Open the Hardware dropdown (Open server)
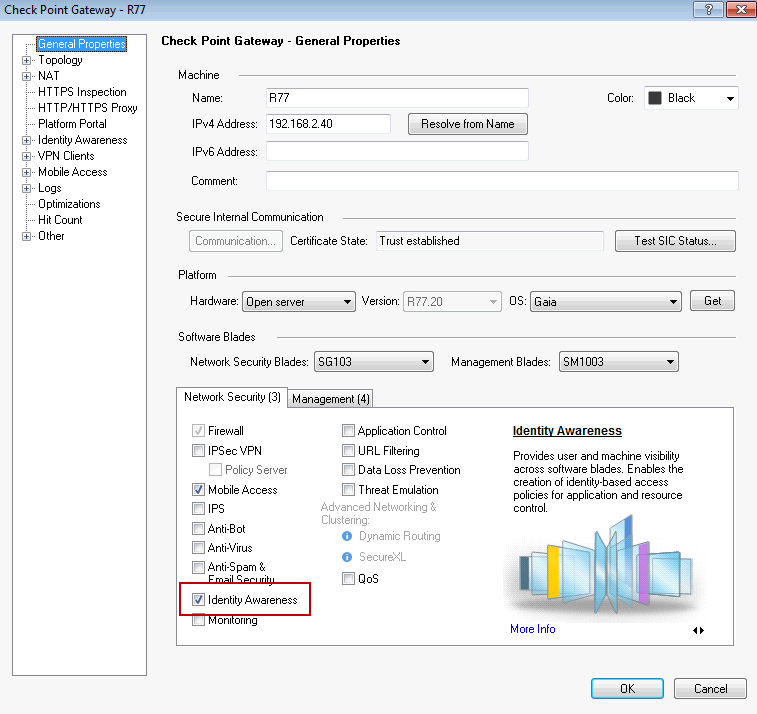Viewport: 757px width, 714px height. click(x=299, y=302)
